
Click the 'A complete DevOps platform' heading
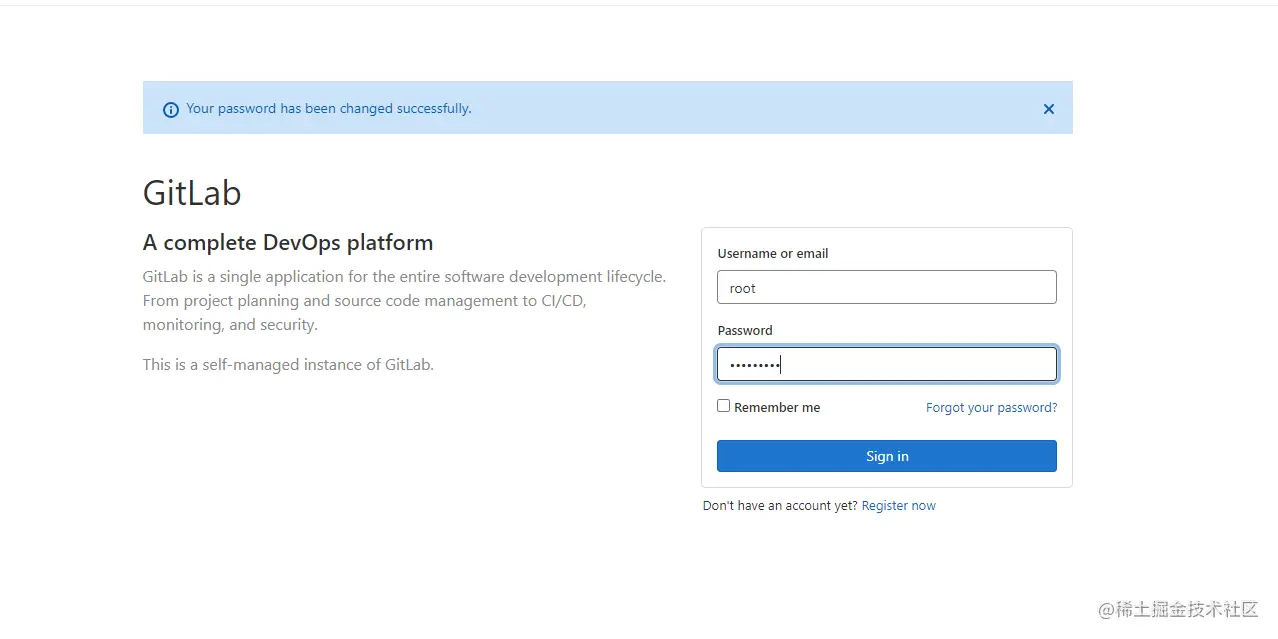coord(288,242)
